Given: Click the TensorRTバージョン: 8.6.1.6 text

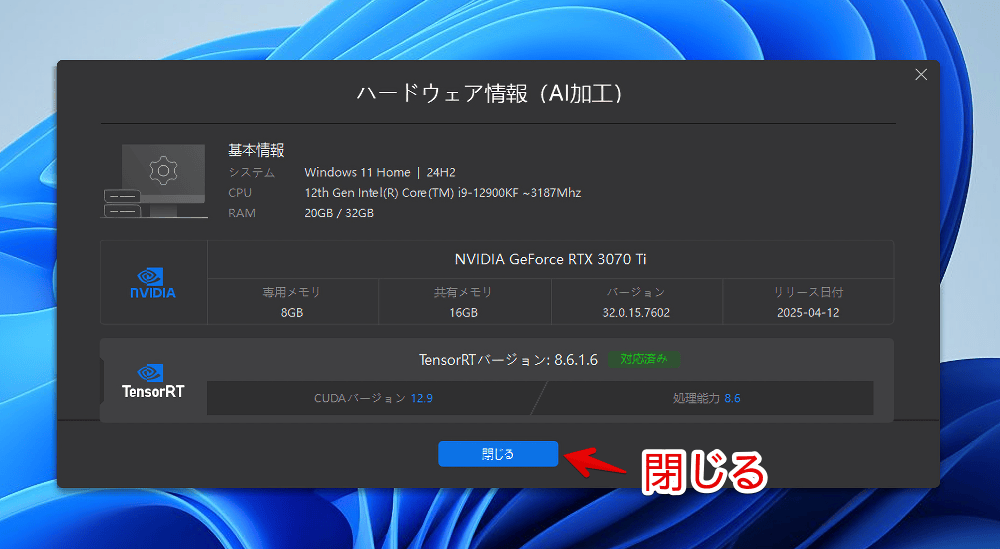Looking at the screenshot, I should point(508,360).
